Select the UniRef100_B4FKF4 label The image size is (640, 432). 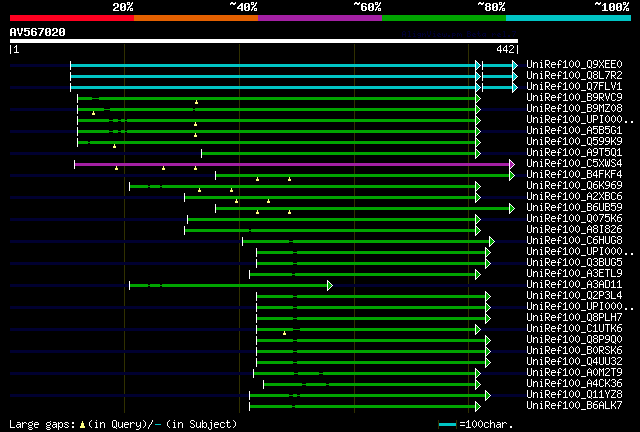click(x=574, y=175)
